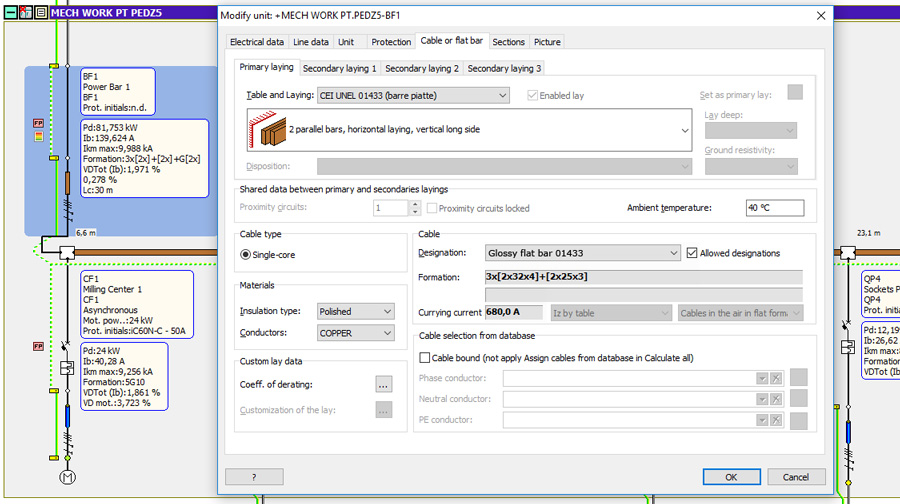Image resolution: width=900 pixels, height=504 pixels.
Task: Click the FP flag beside Milling Center
Action: pyautogui.click(x=39, y=346)
